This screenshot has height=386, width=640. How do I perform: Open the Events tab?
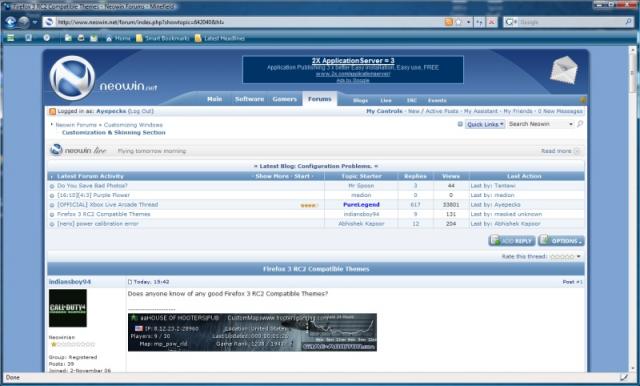[437, 100]
